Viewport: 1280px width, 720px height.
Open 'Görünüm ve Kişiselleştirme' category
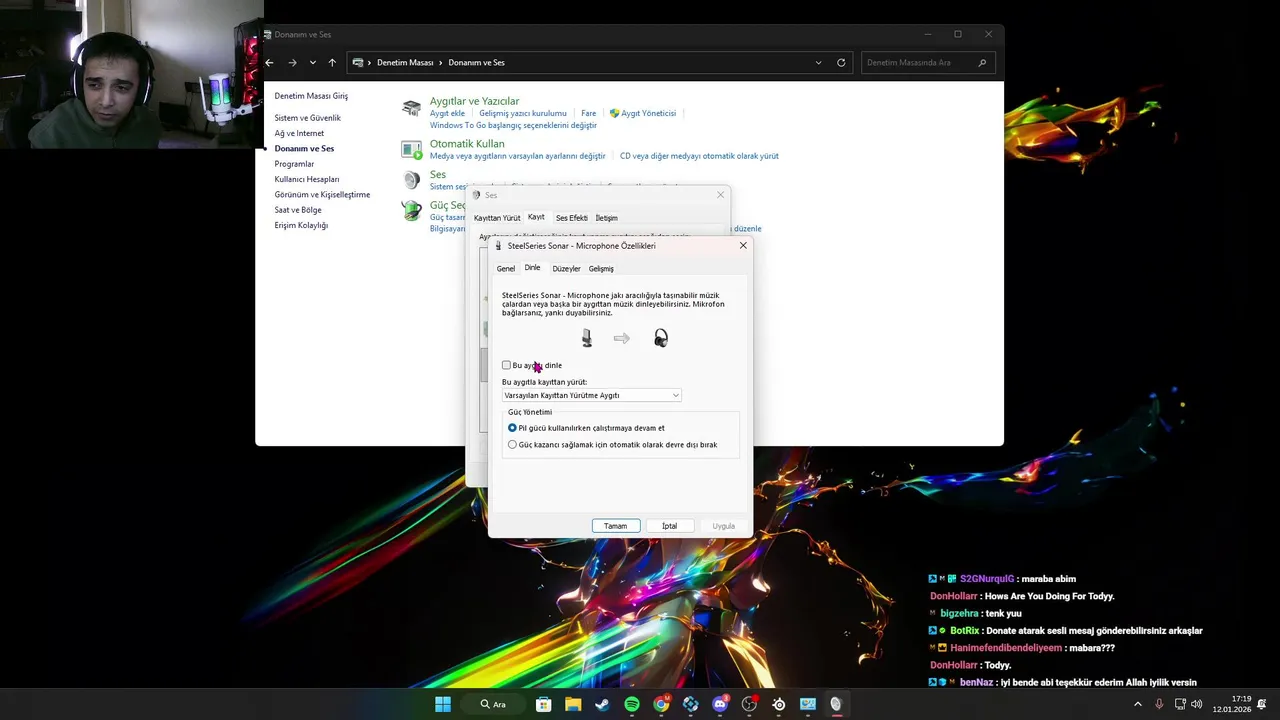pyautogui.click(x=322, y=195)
